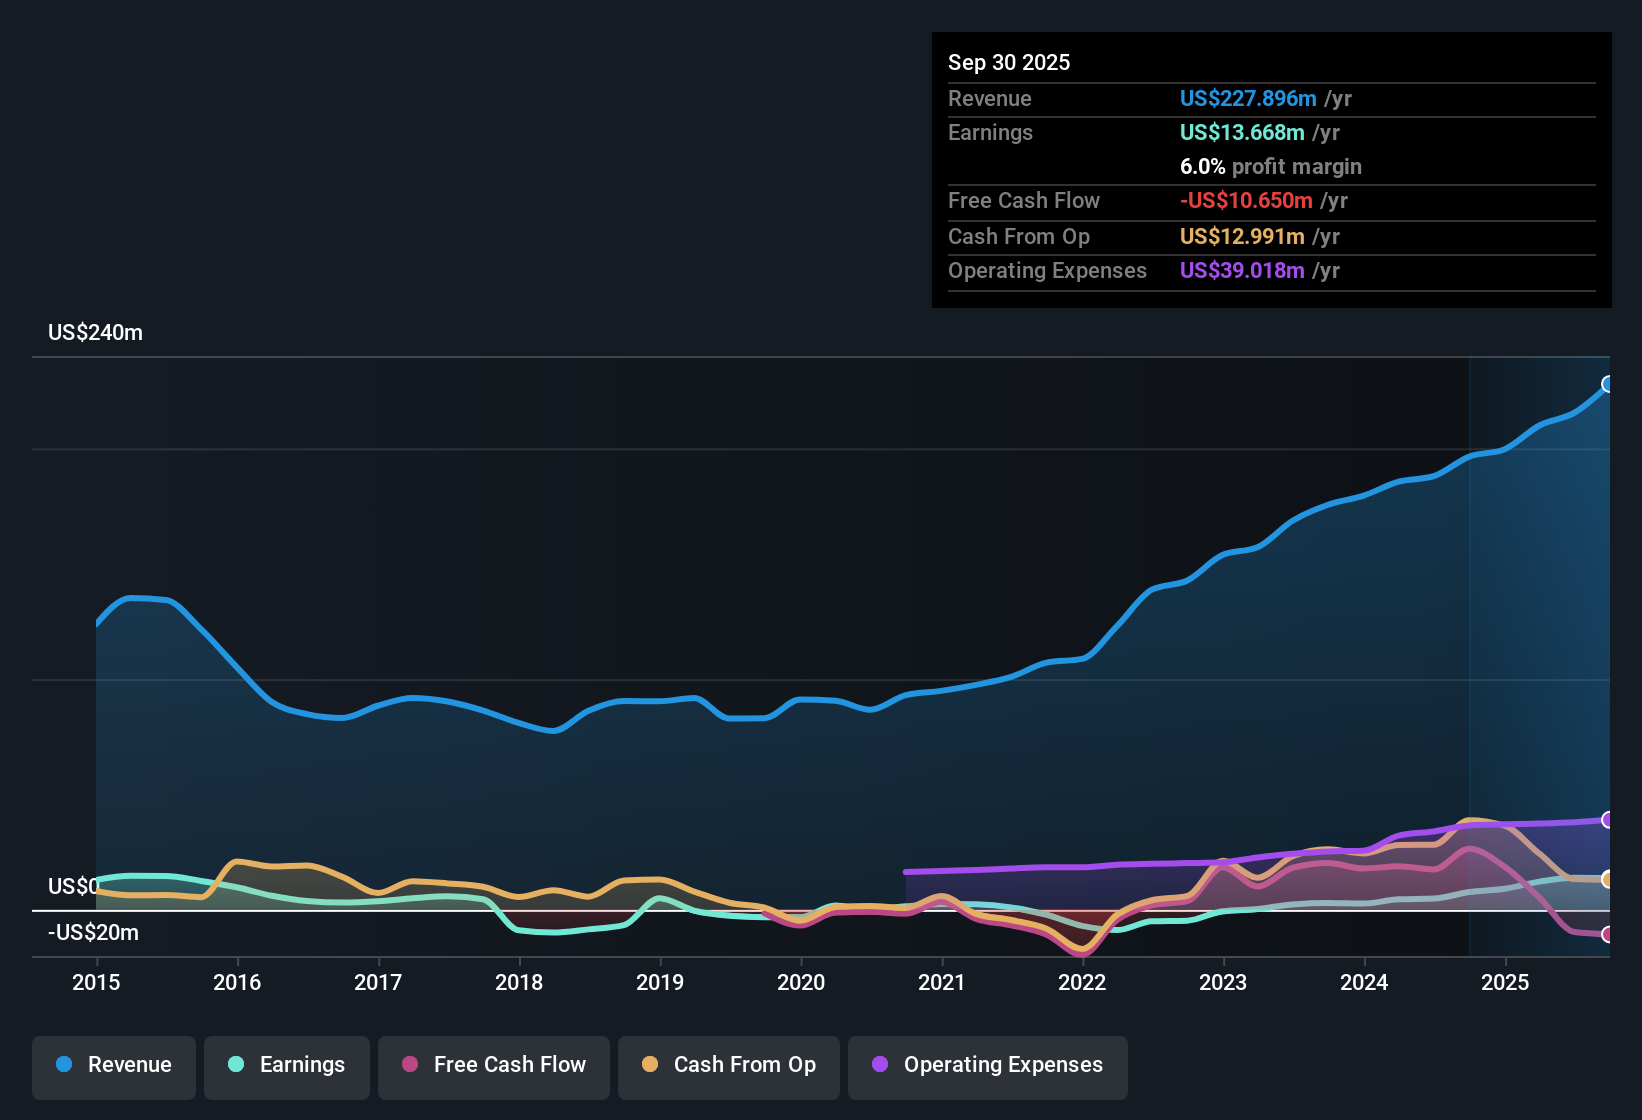Viewport: 1642px width, 1120px height.
Task: Expand the Earnings legend entry
Action: click(287, 1065)
